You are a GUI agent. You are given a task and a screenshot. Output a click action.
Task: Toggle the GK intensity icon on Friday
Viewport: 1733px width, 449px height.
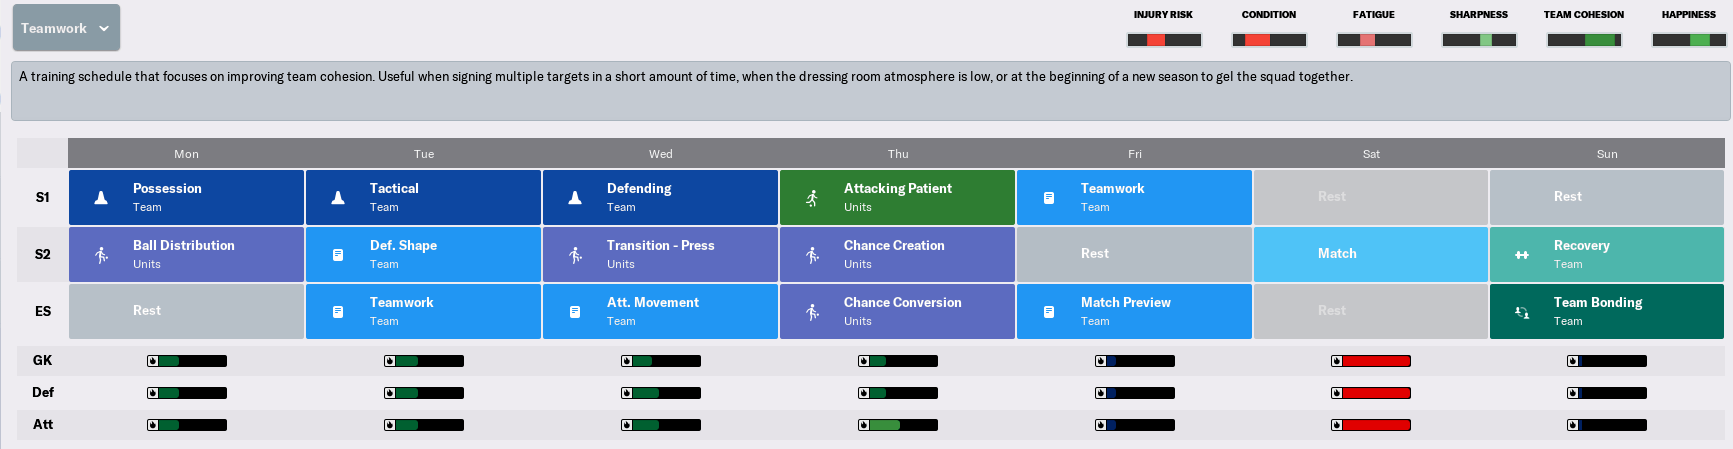[1100, 361]
